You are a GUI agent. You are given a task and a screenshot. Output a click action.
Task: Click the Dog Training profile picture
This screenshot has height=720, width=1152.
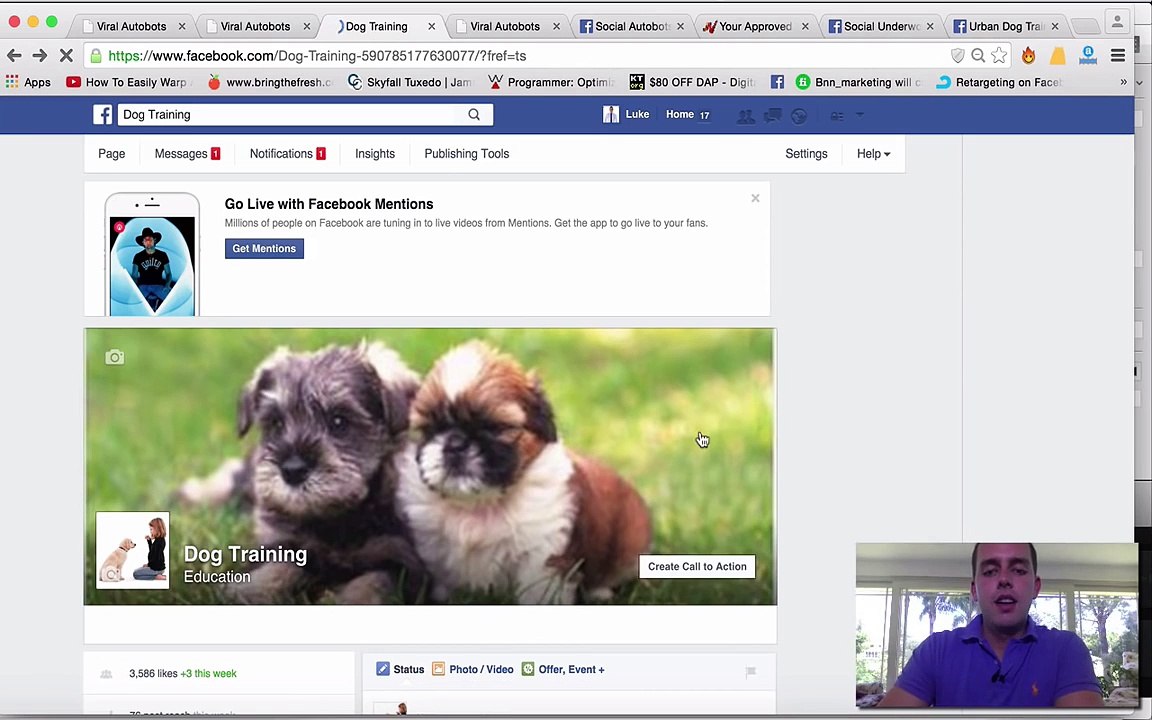133,550
